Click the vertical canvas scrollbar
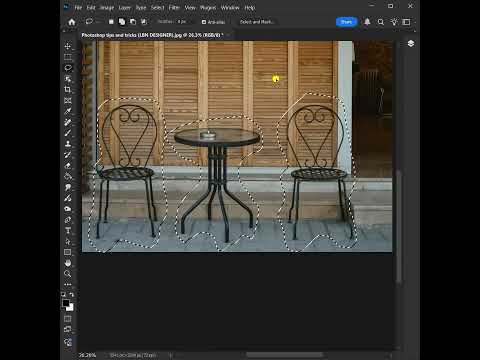Image resolution: width=480 pixels, height=360 pixels. [398, 227]
